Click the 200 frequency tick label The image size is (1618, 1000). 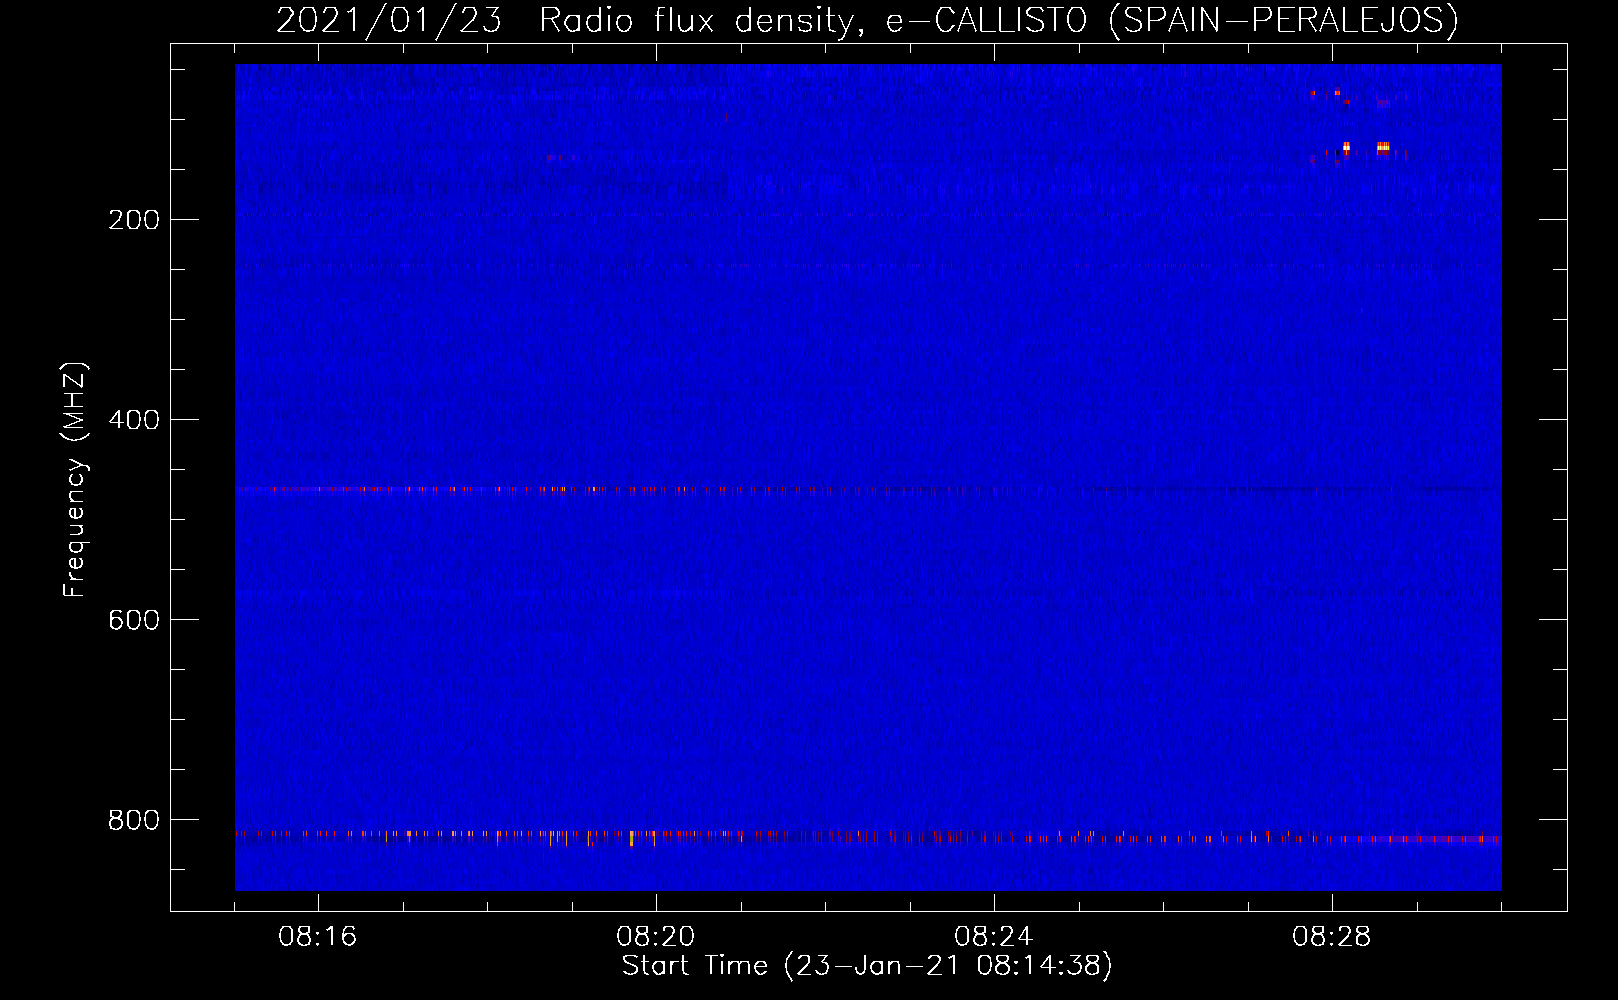[134, 220]
